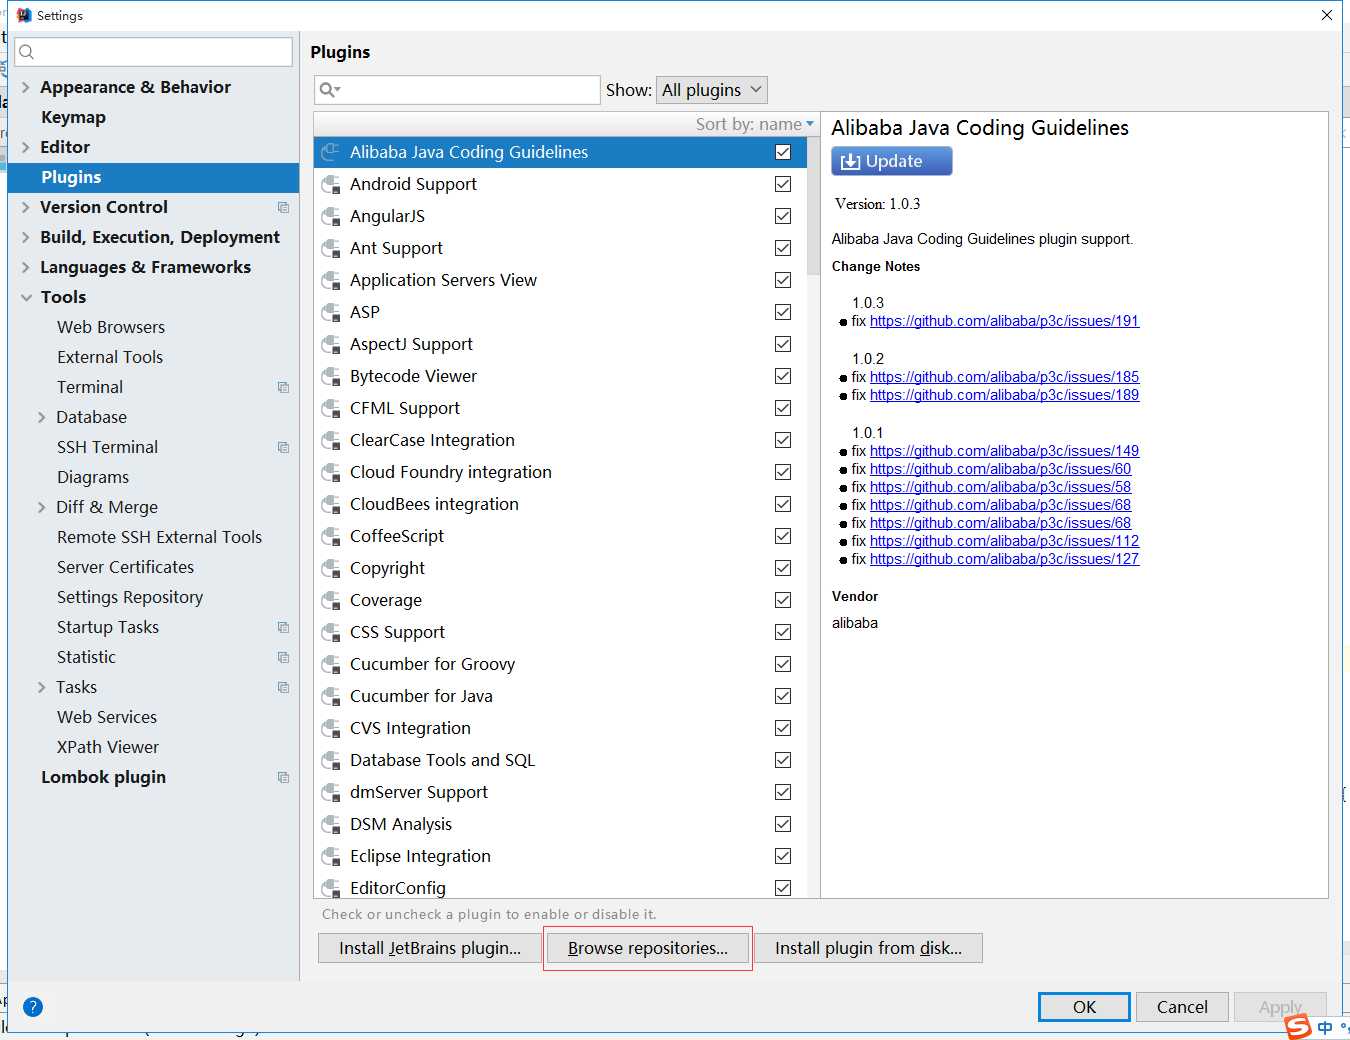Toggle the Database Tools and SQL checkbox
Screen dimensions: 1350x1040
pyautogui.click(x=783, y=760)
